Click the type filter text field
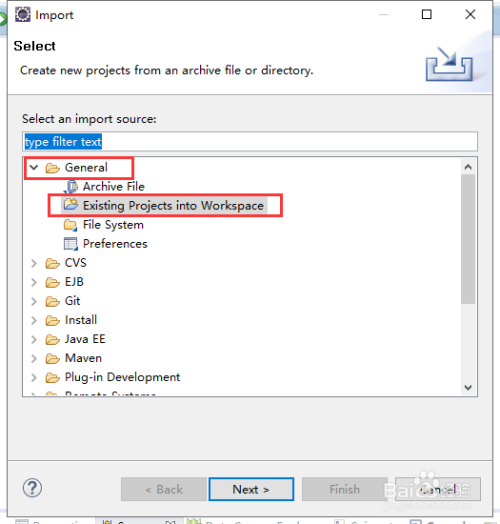Screen dimensions: 500x524 [x=250, y=142]
